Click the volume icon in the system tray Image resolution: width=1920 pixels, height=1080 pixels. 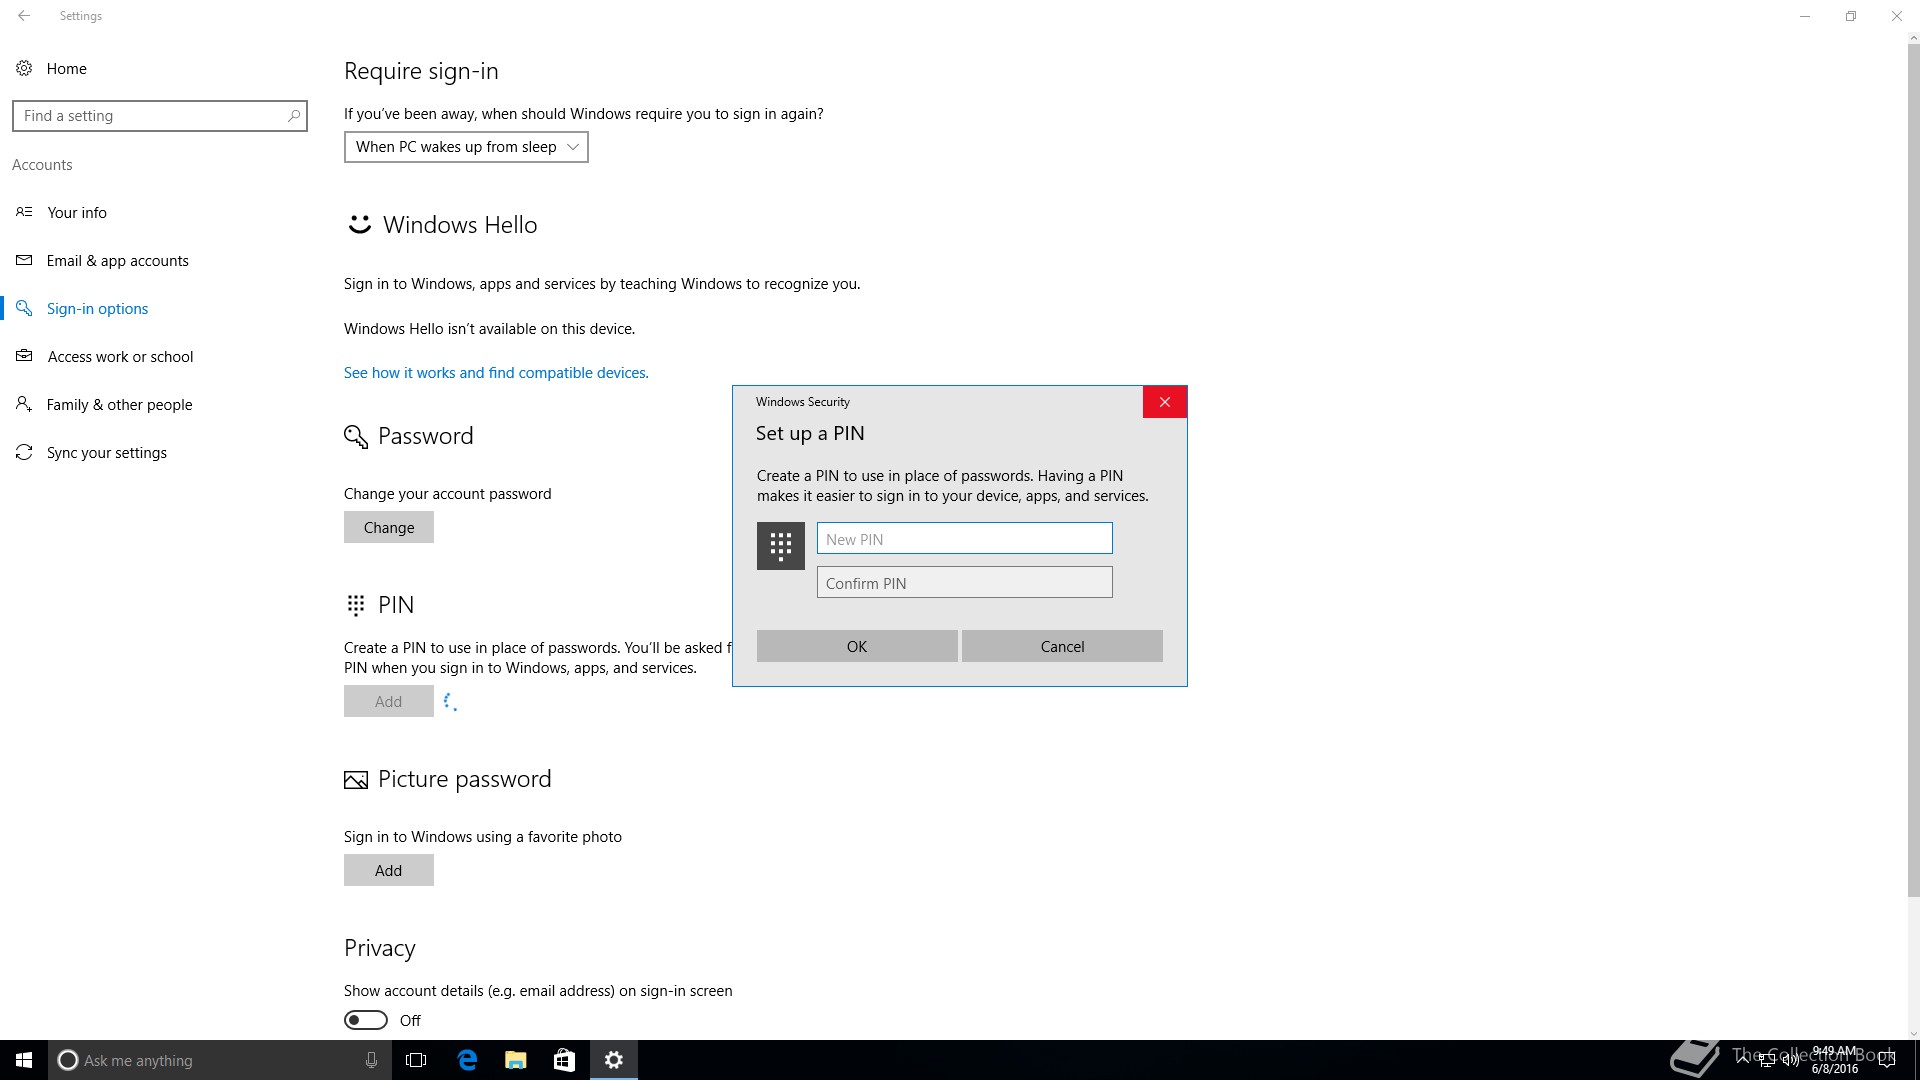click(1790, 1060)
